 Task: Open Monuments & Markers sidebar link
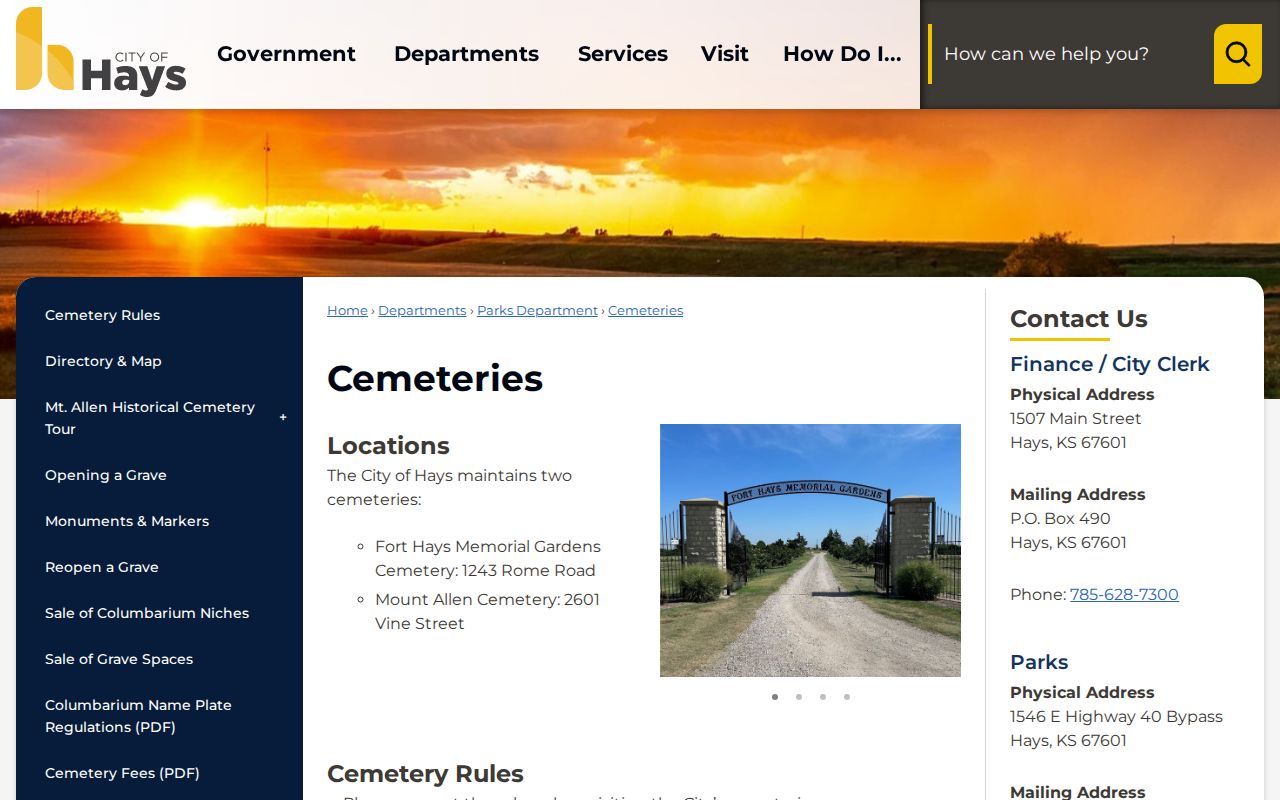127,521
